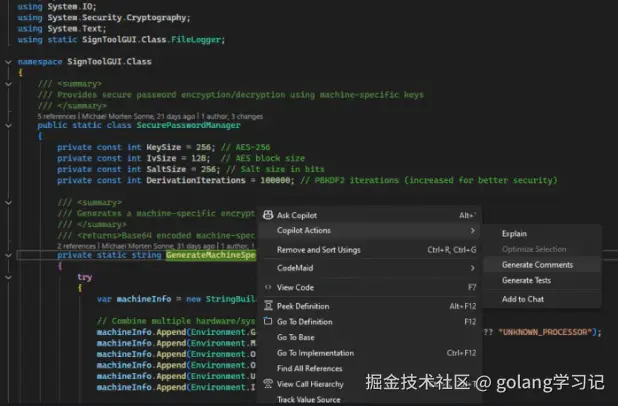Click the IvSize constant name
Image resolution: width=618 pixels, height=406 pixels.
pos(161,158)
